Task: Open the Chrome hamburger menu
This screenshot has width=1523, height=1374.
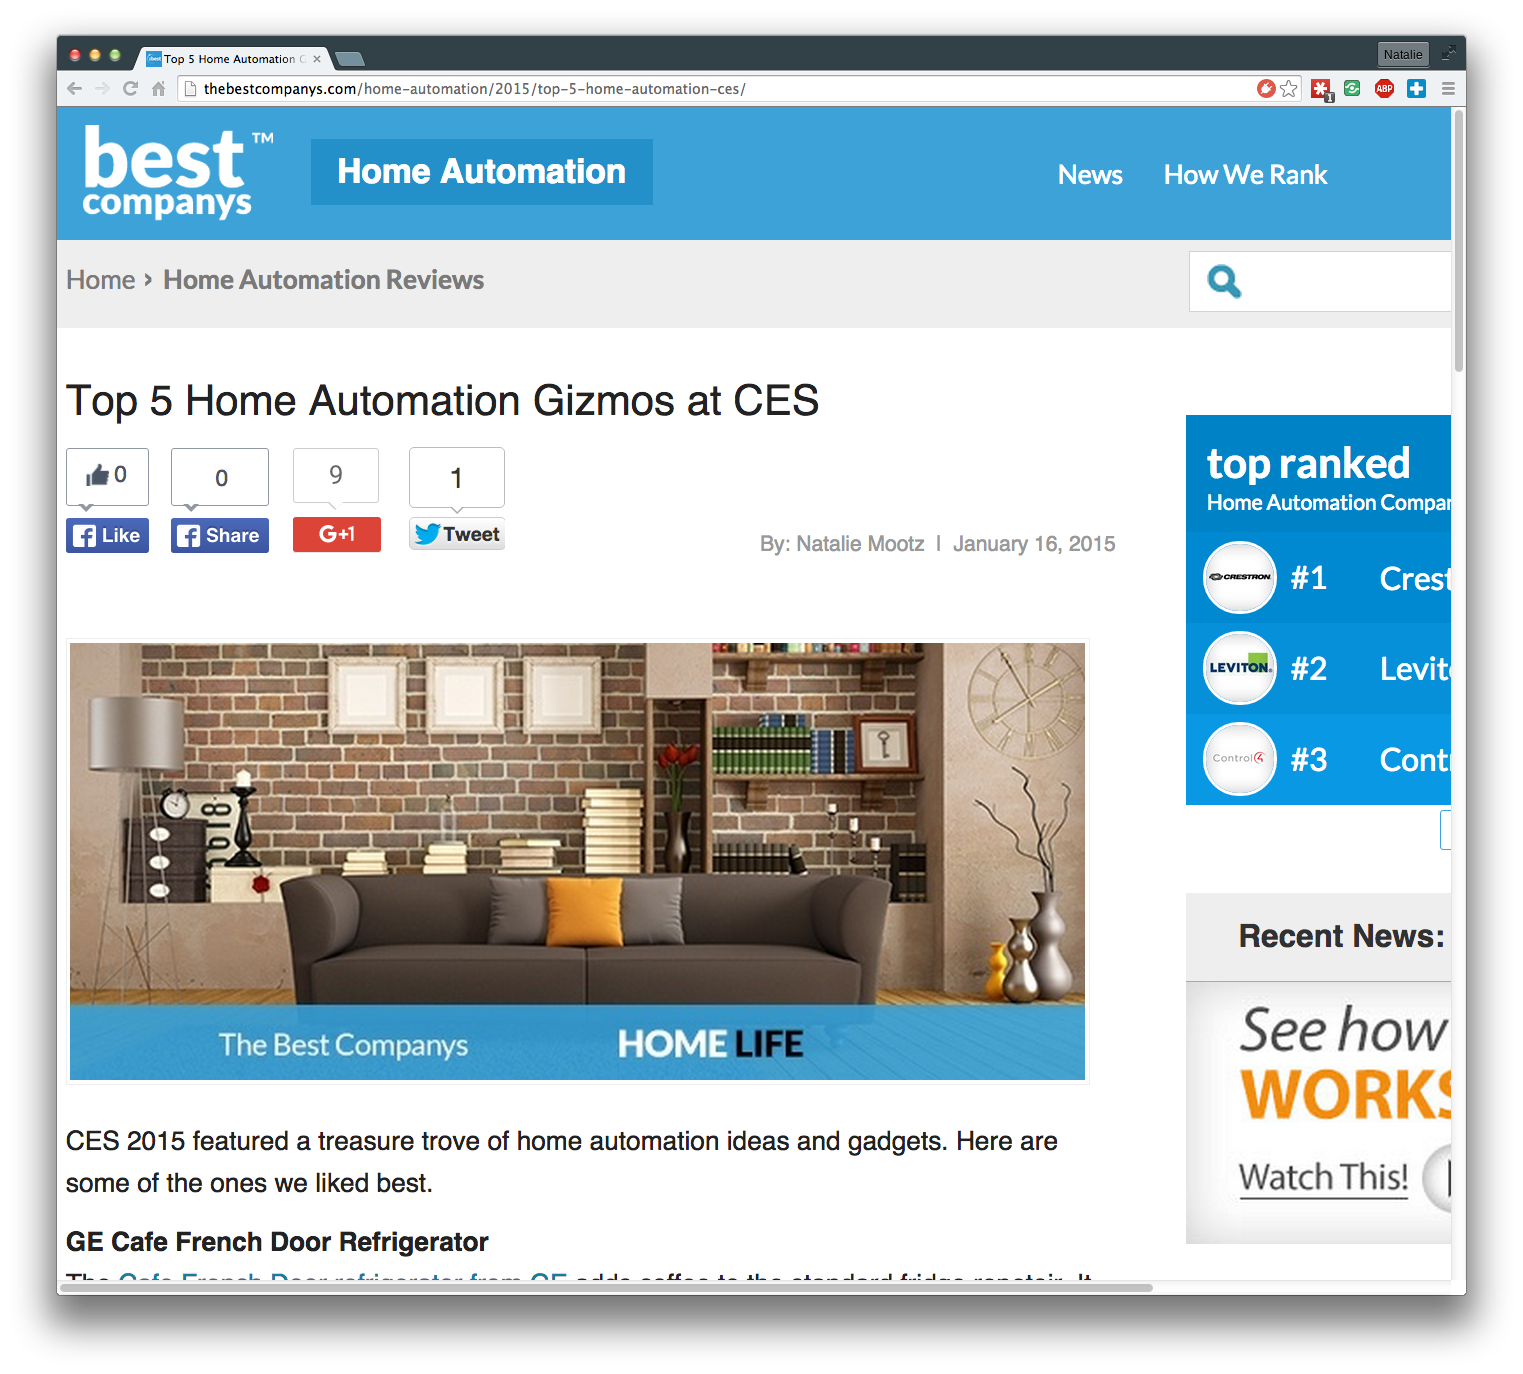Action: coord(1447,88)
